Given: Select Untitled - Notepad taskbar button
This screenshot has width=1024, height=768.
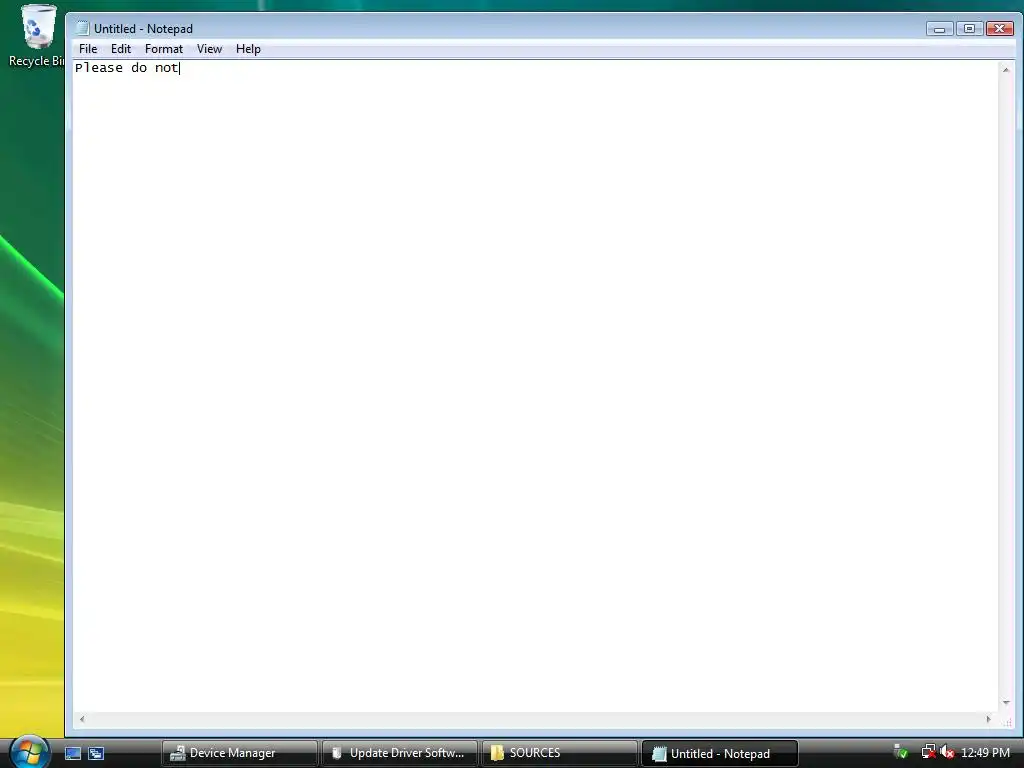Looking at the screenshot, I should click(x=720, y=753).
